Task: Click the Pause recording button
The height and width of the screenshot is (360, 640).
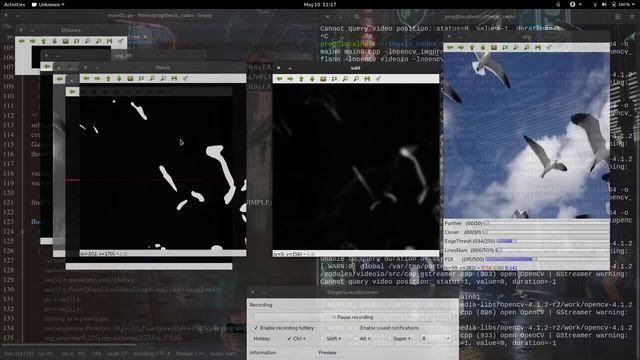Action: click(352, 317)
